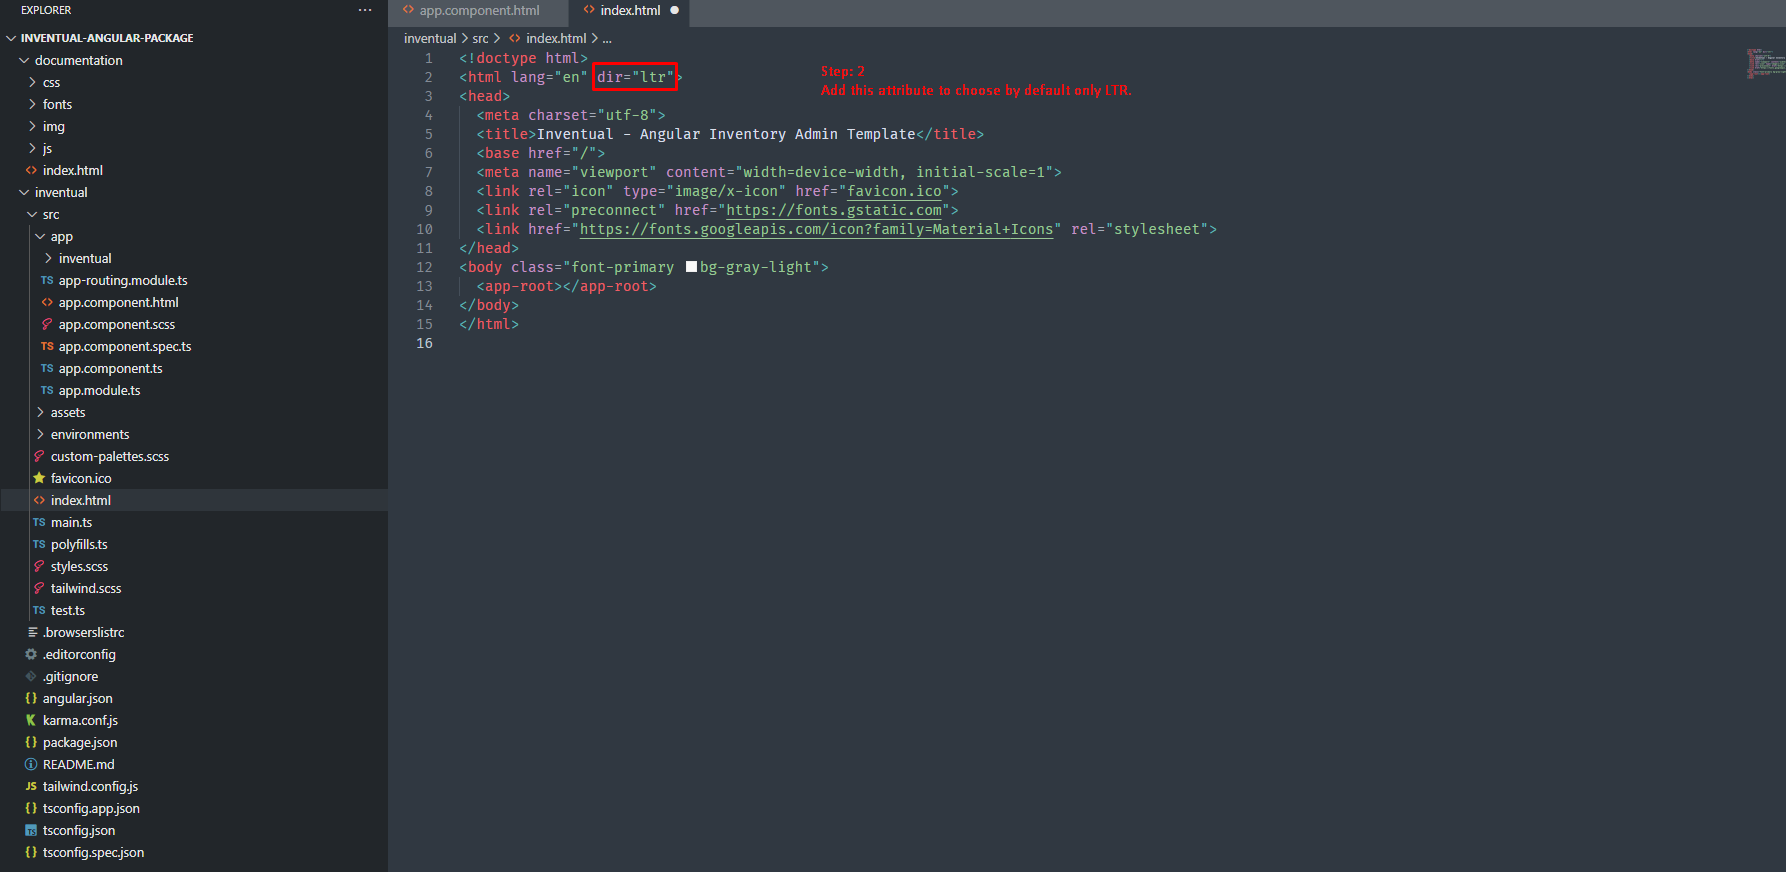The height and width of the screenshot is (872, 1786).
Task: Expand the css folder
Action: (x=32, y=82)
